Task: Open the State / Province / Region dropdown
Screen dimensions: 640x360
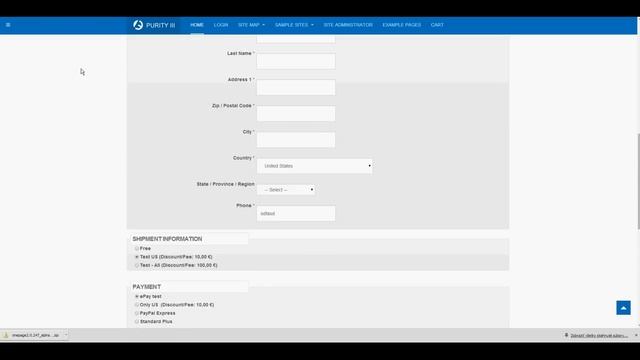Action: pyautogui.click(x=286, y=190)
